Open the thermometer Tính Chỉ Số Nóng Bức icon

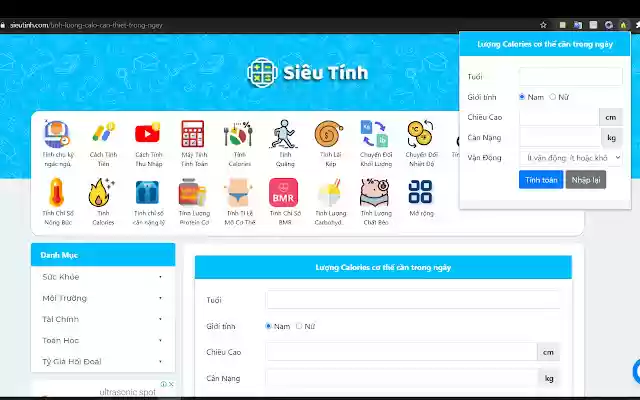coord(57,192)
